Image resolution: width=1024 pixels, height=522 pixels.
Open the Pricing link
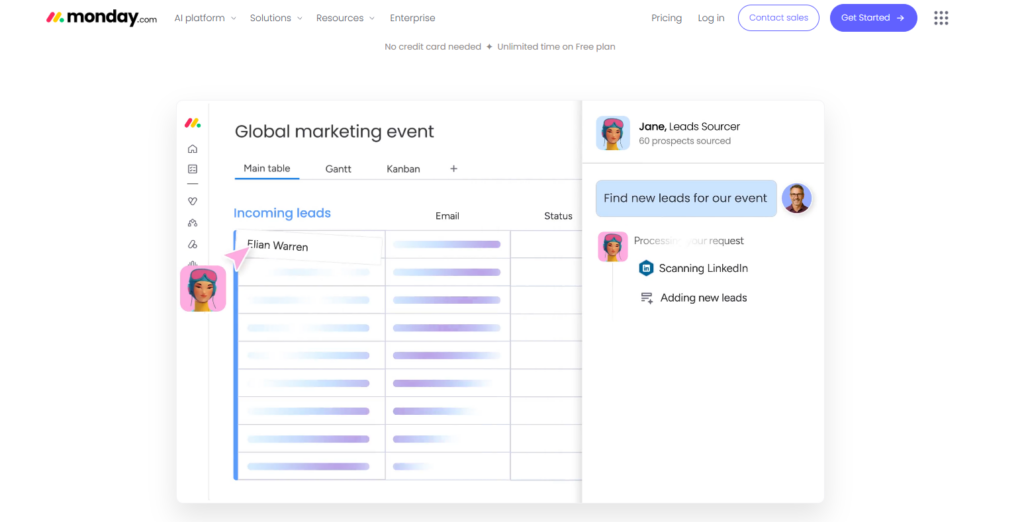(x=666, y=18)
